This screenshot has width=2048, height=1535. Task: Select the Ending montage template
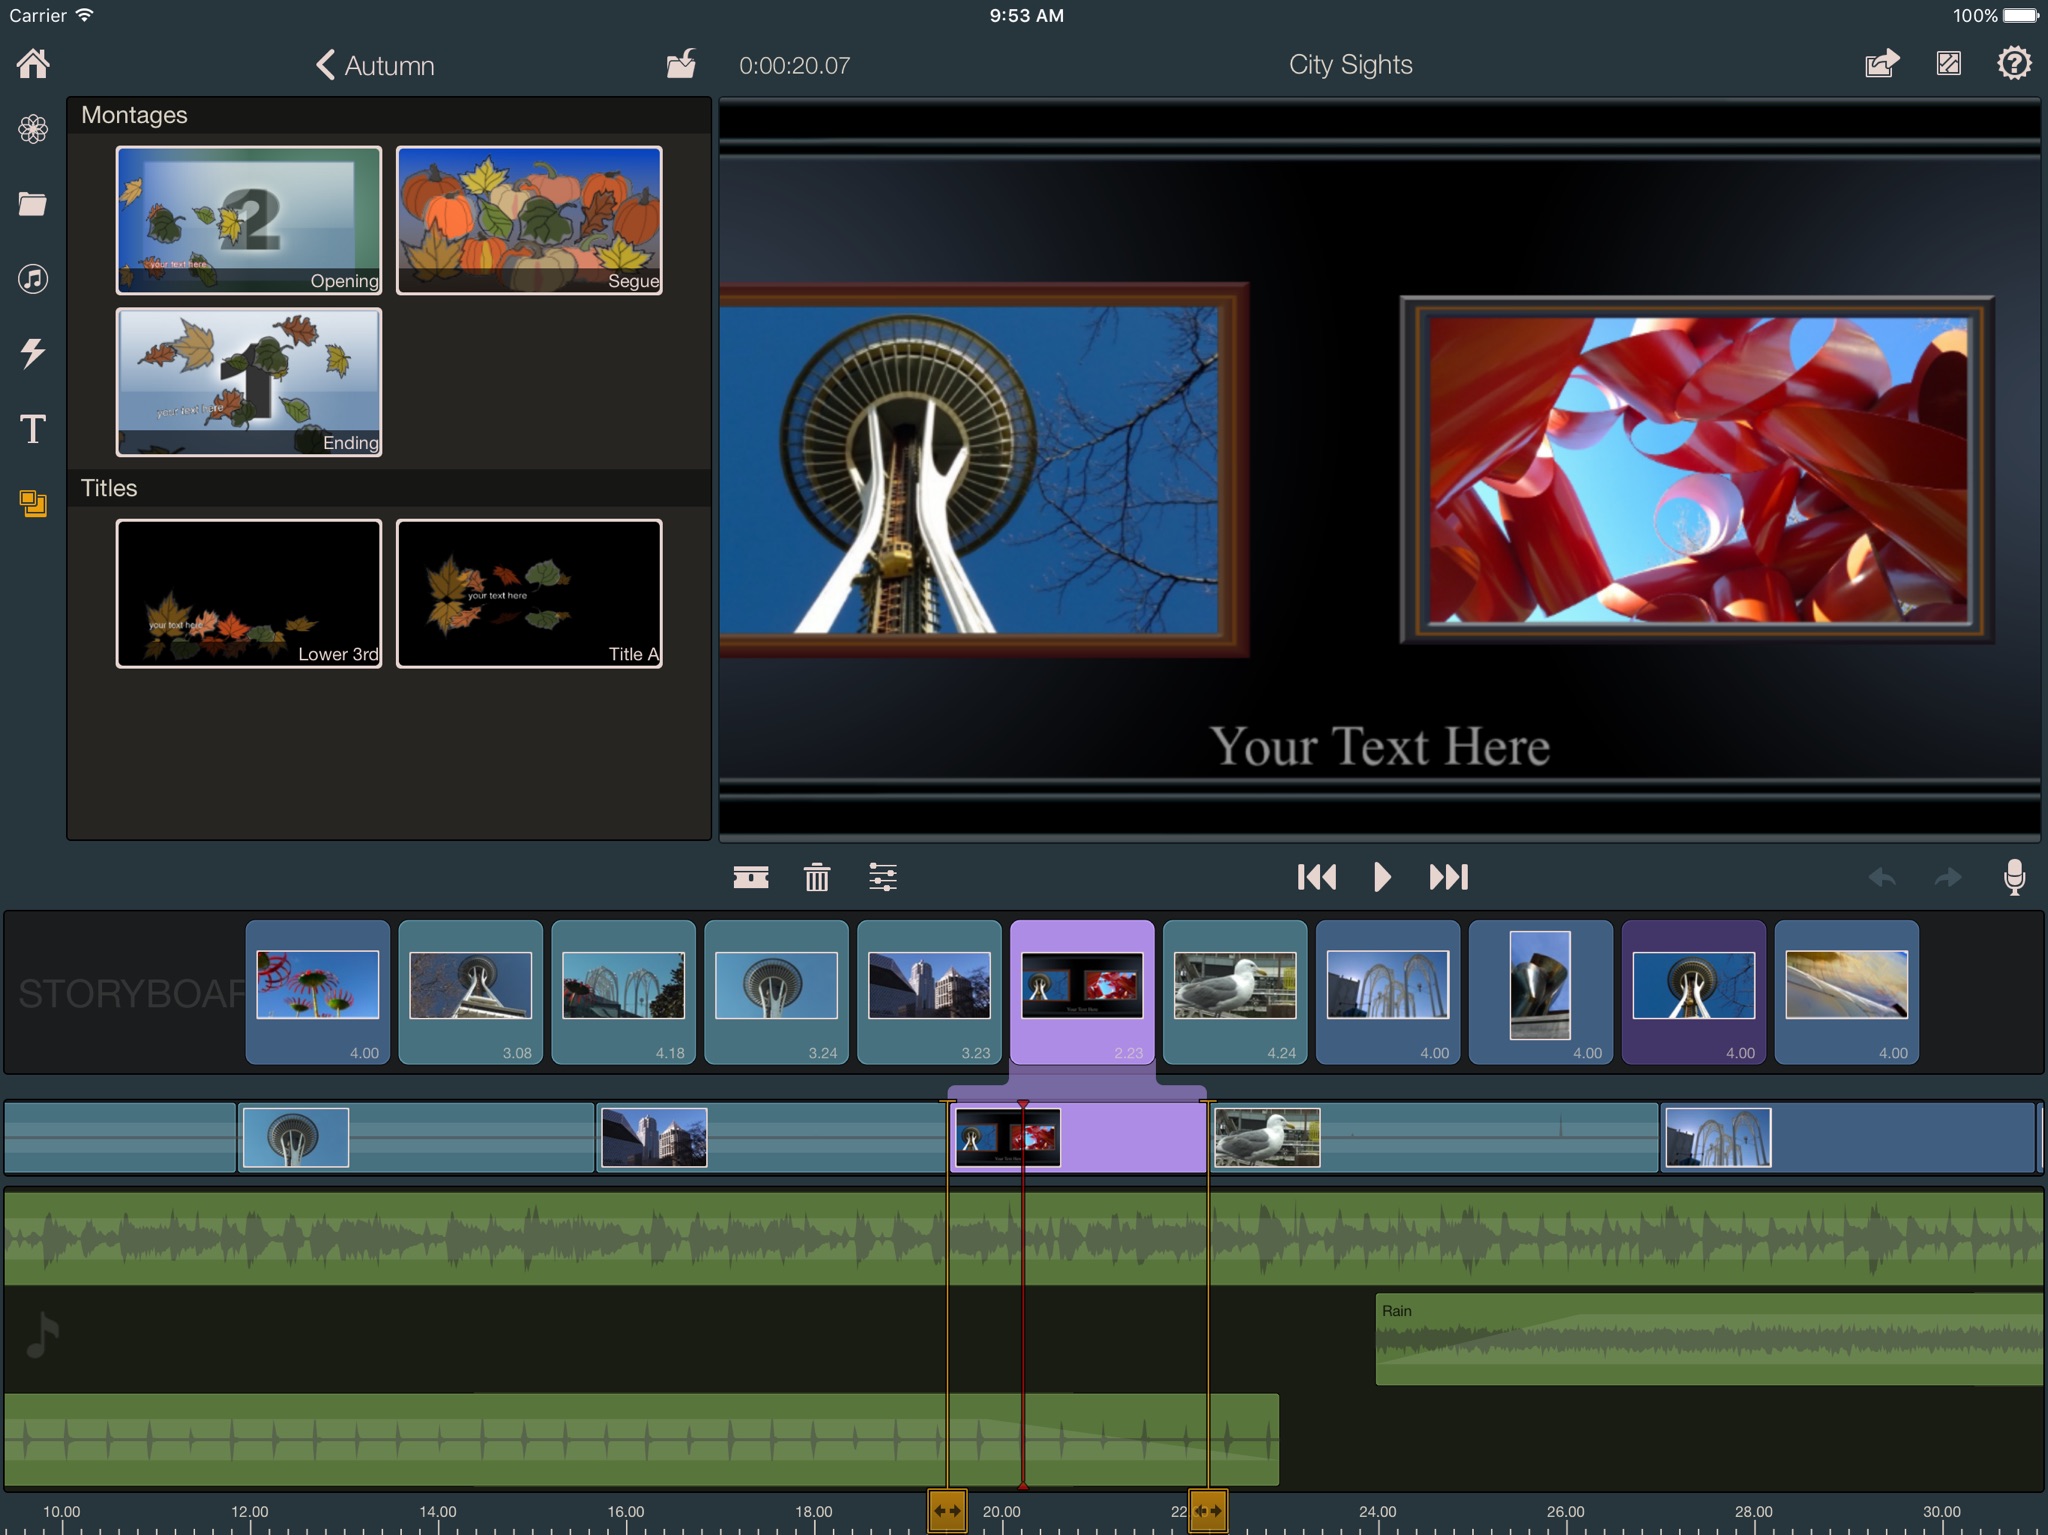coord(249,382)
